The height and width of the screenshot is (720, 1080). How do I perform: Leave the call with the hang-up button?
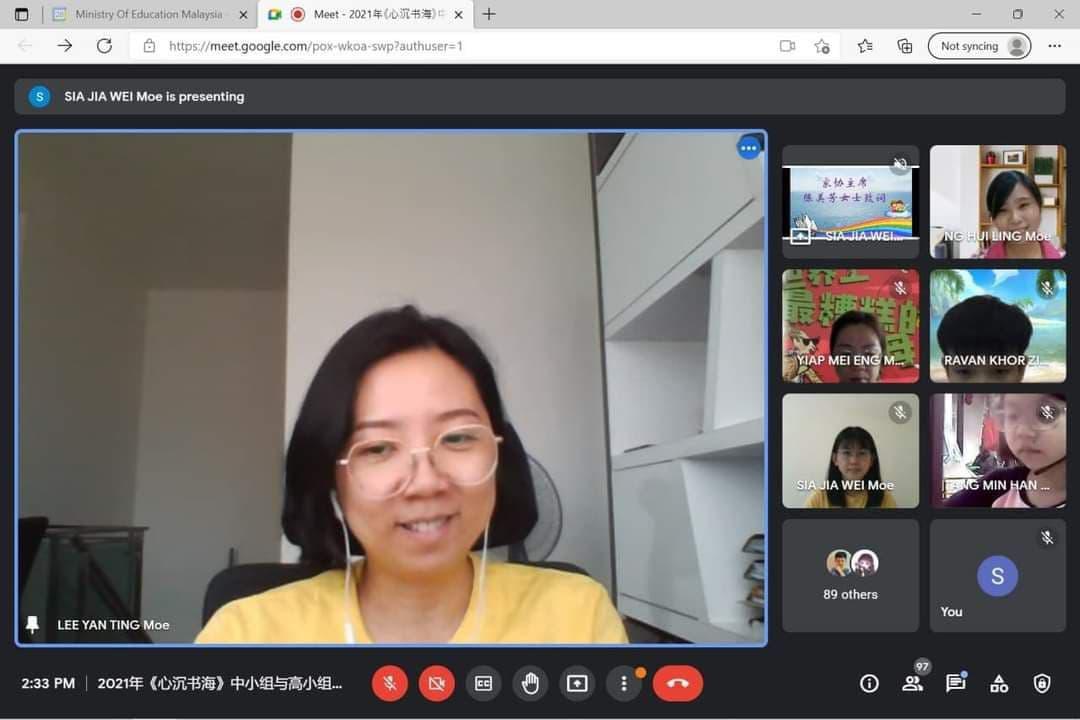click(x=678, y=683)
